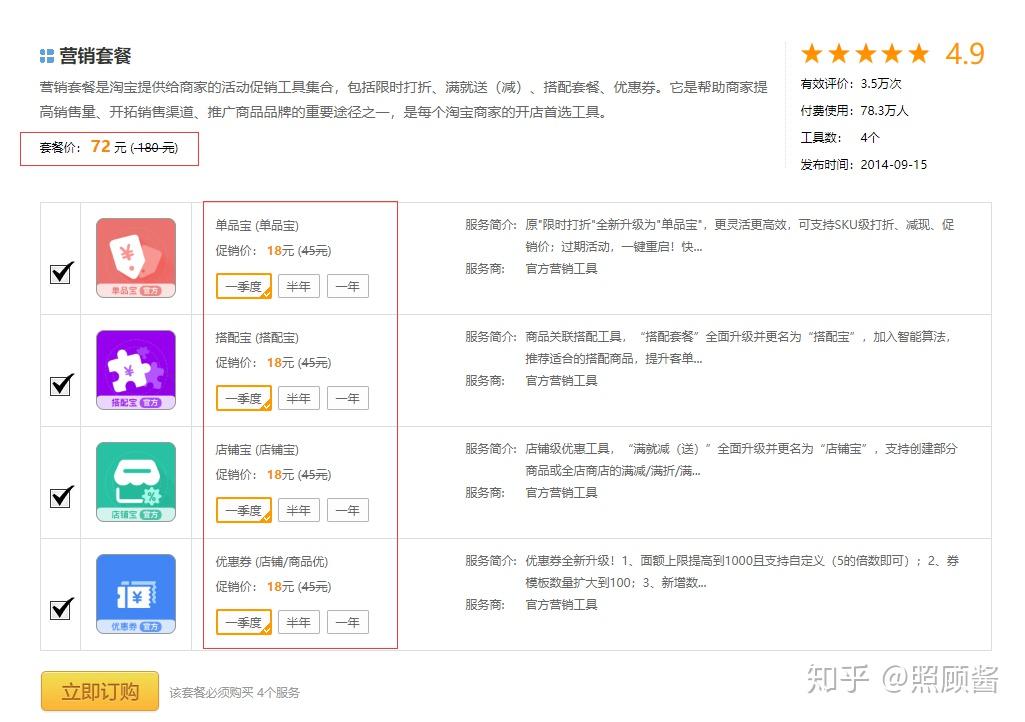Screen dimensions: 1025x722
Task: Click the 单品宝 red price-tag icon
Action: click(136, 258)
